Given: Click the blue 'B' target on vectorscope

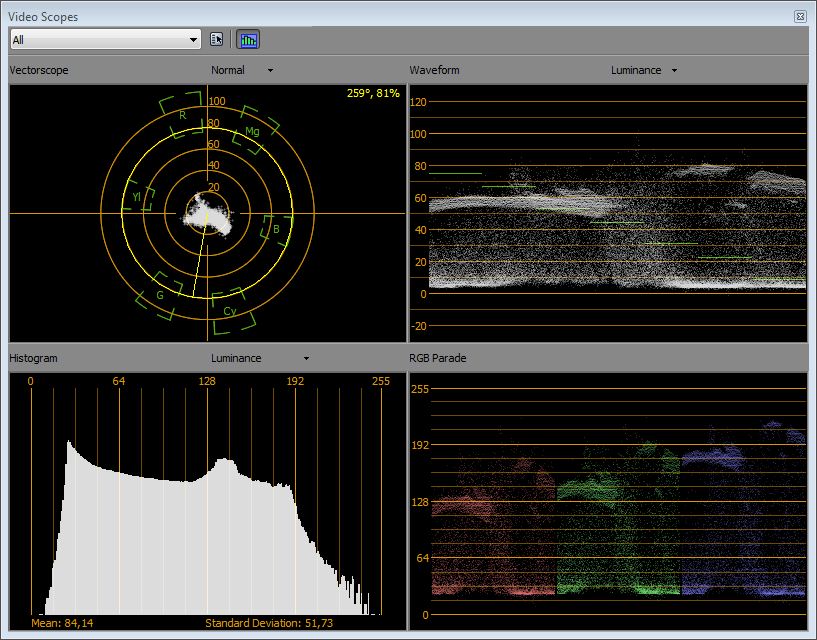Looking at the screenshot, I should [276, 229].
